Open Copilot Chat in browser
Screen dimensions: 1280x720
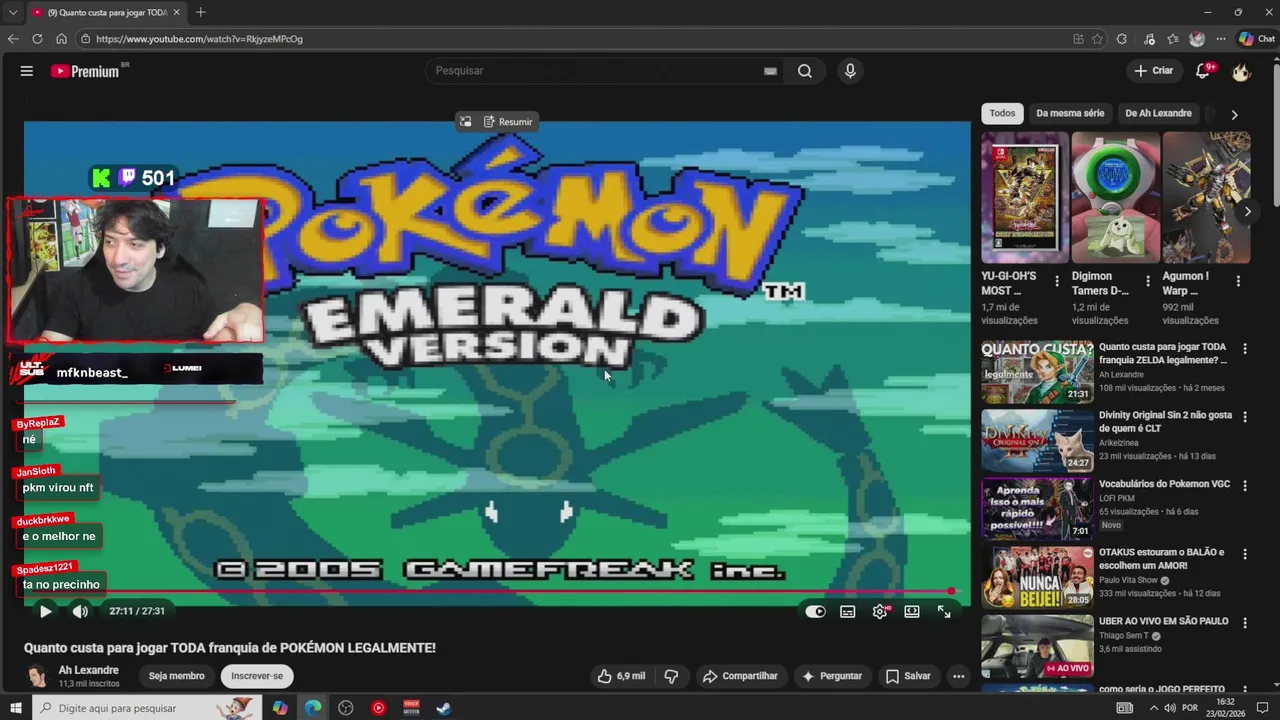click(1256, 39)
